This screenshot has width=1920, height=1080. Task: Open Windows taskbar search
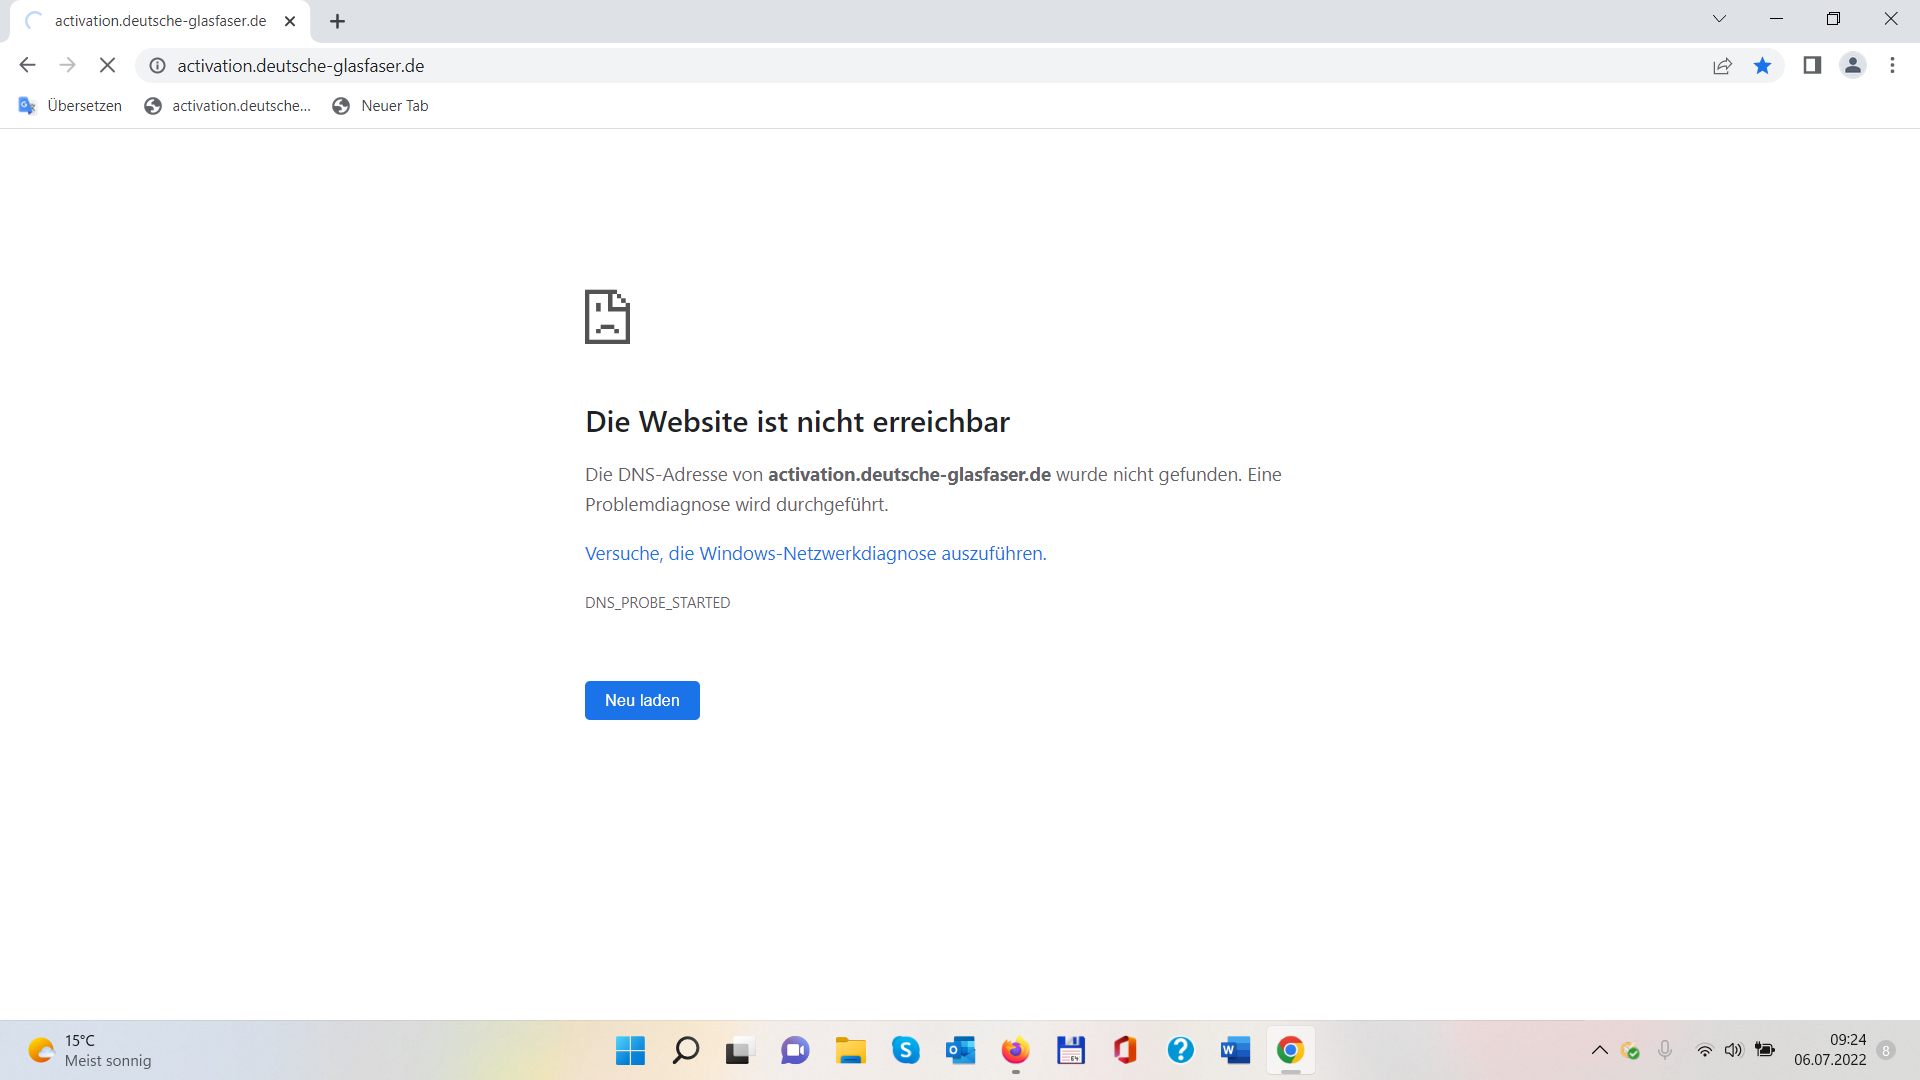[685, 1051]
